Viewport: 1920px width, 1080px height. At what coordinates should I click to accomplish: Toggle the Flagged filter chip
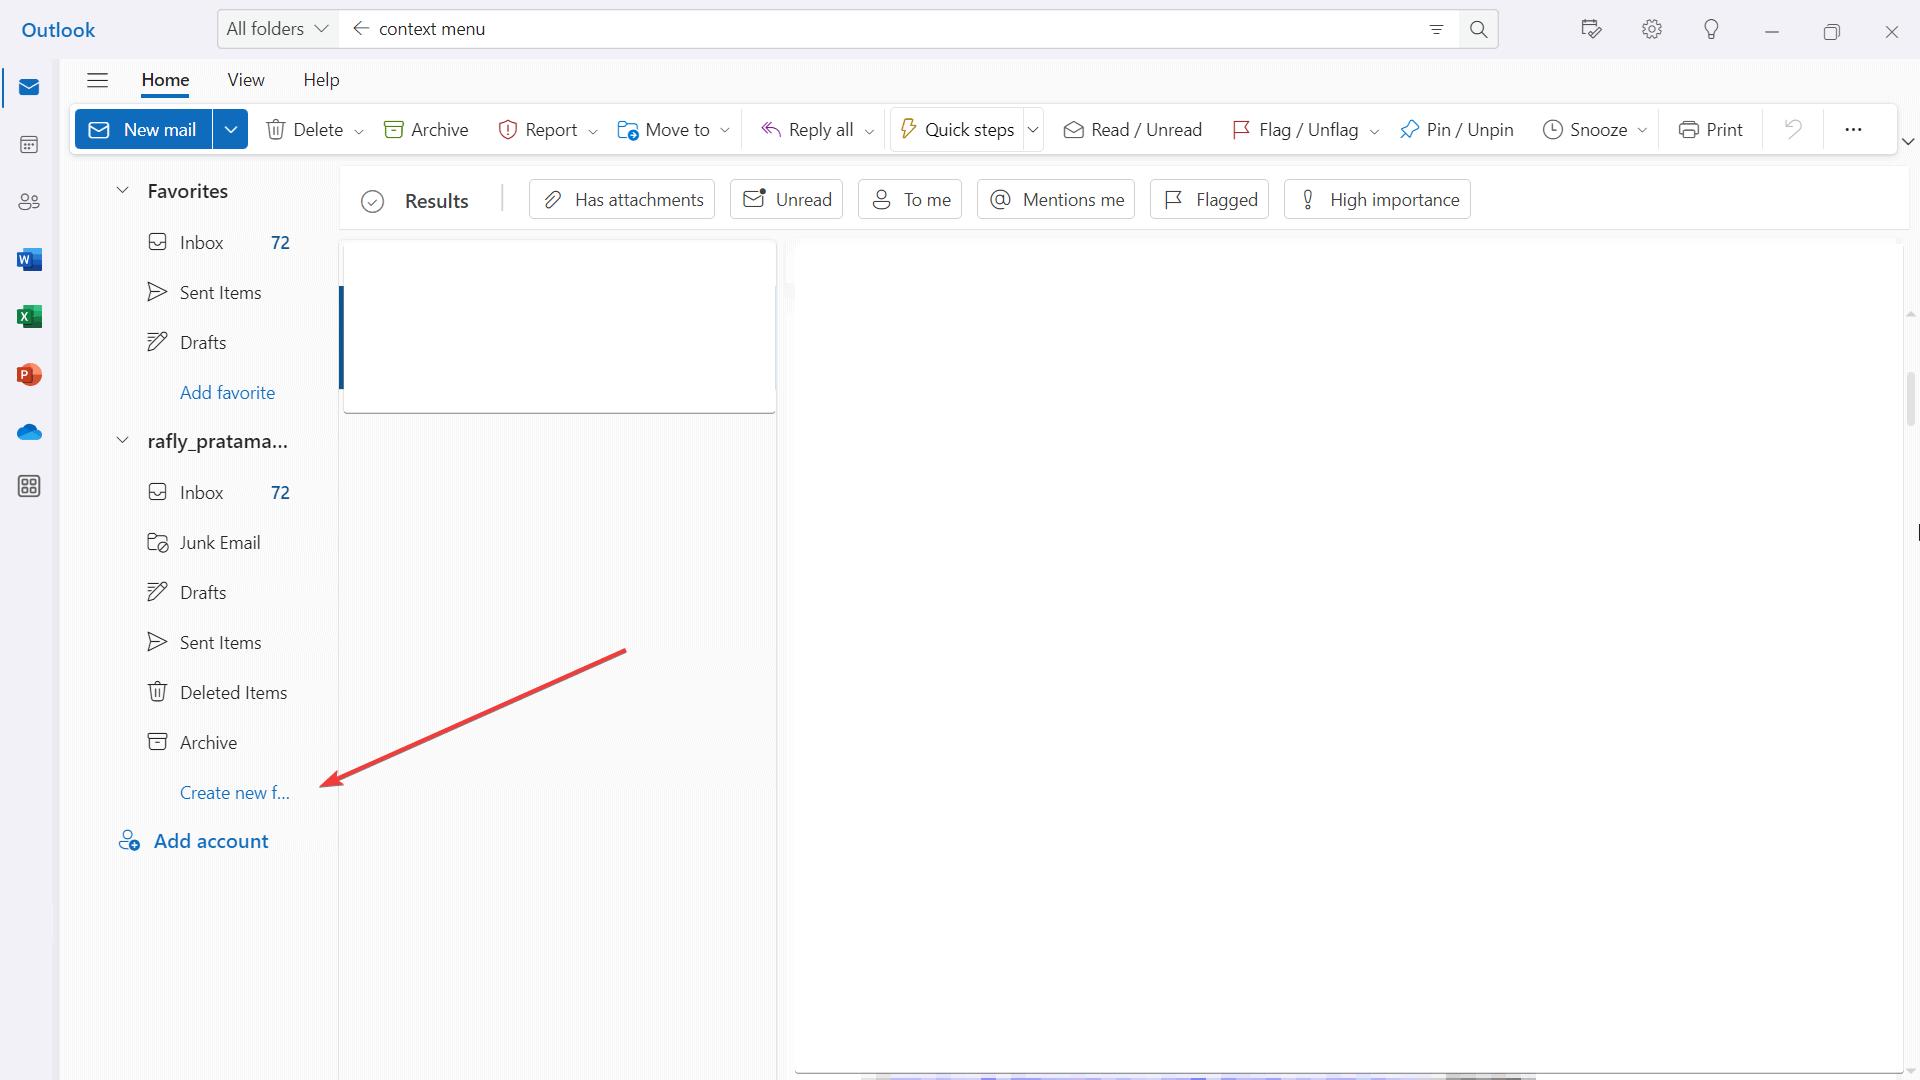(1209, 199)
